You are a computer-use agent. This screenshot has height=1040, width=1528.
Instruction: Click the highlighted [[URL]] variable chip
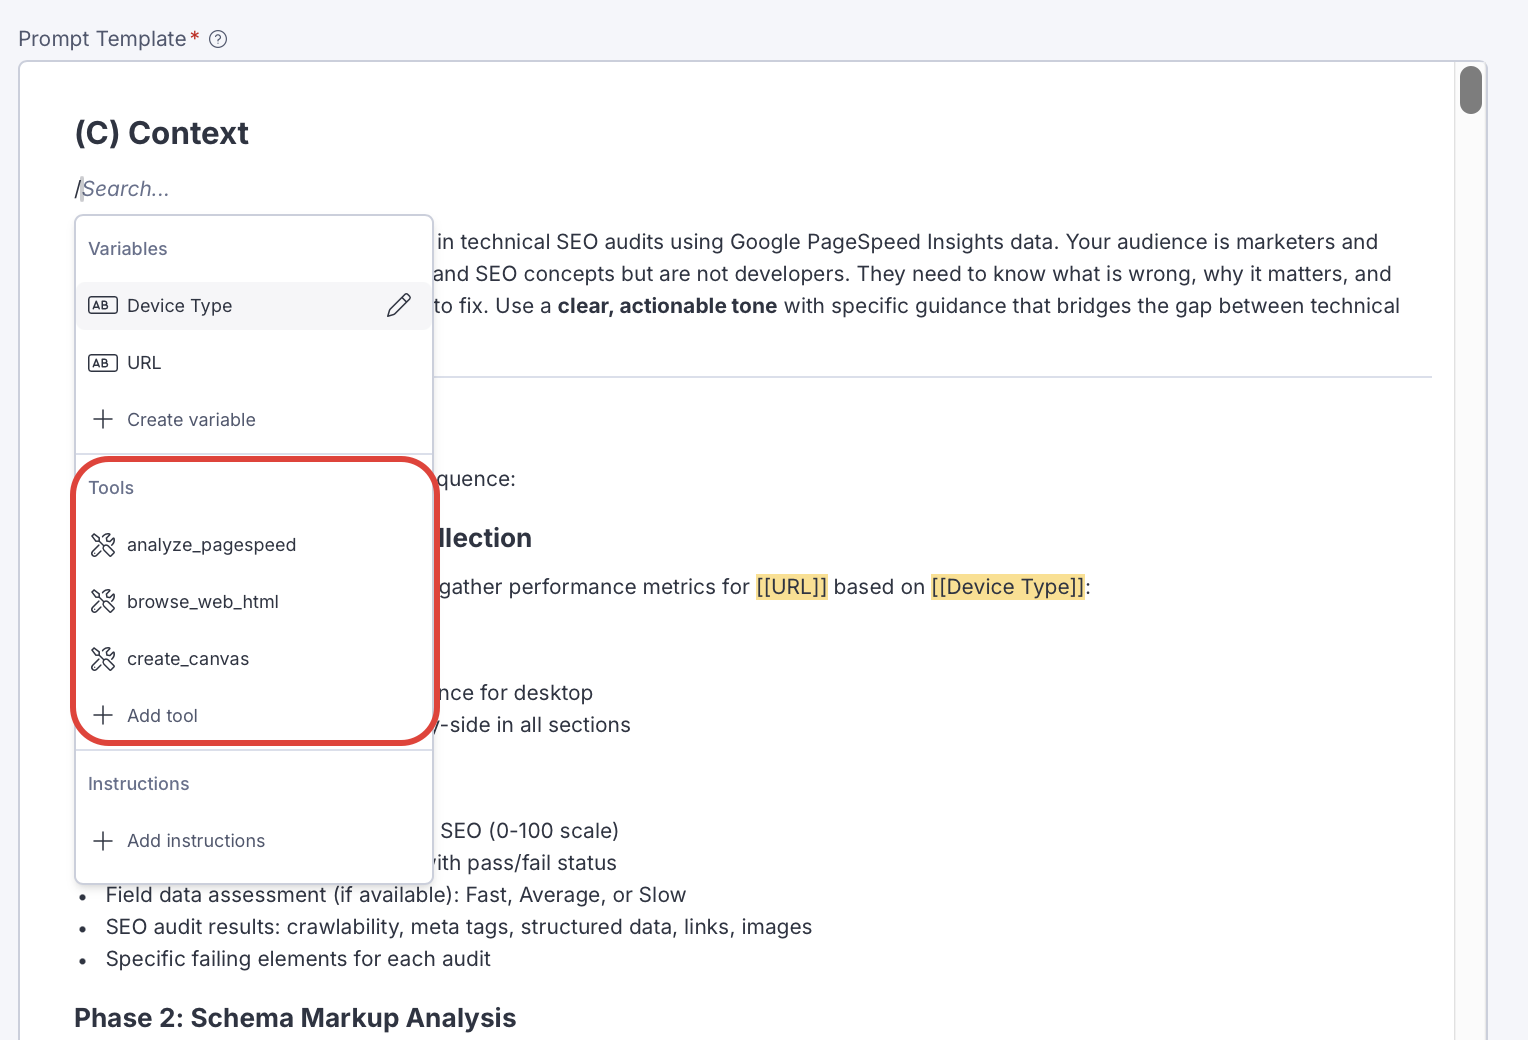tap(791, 587)
